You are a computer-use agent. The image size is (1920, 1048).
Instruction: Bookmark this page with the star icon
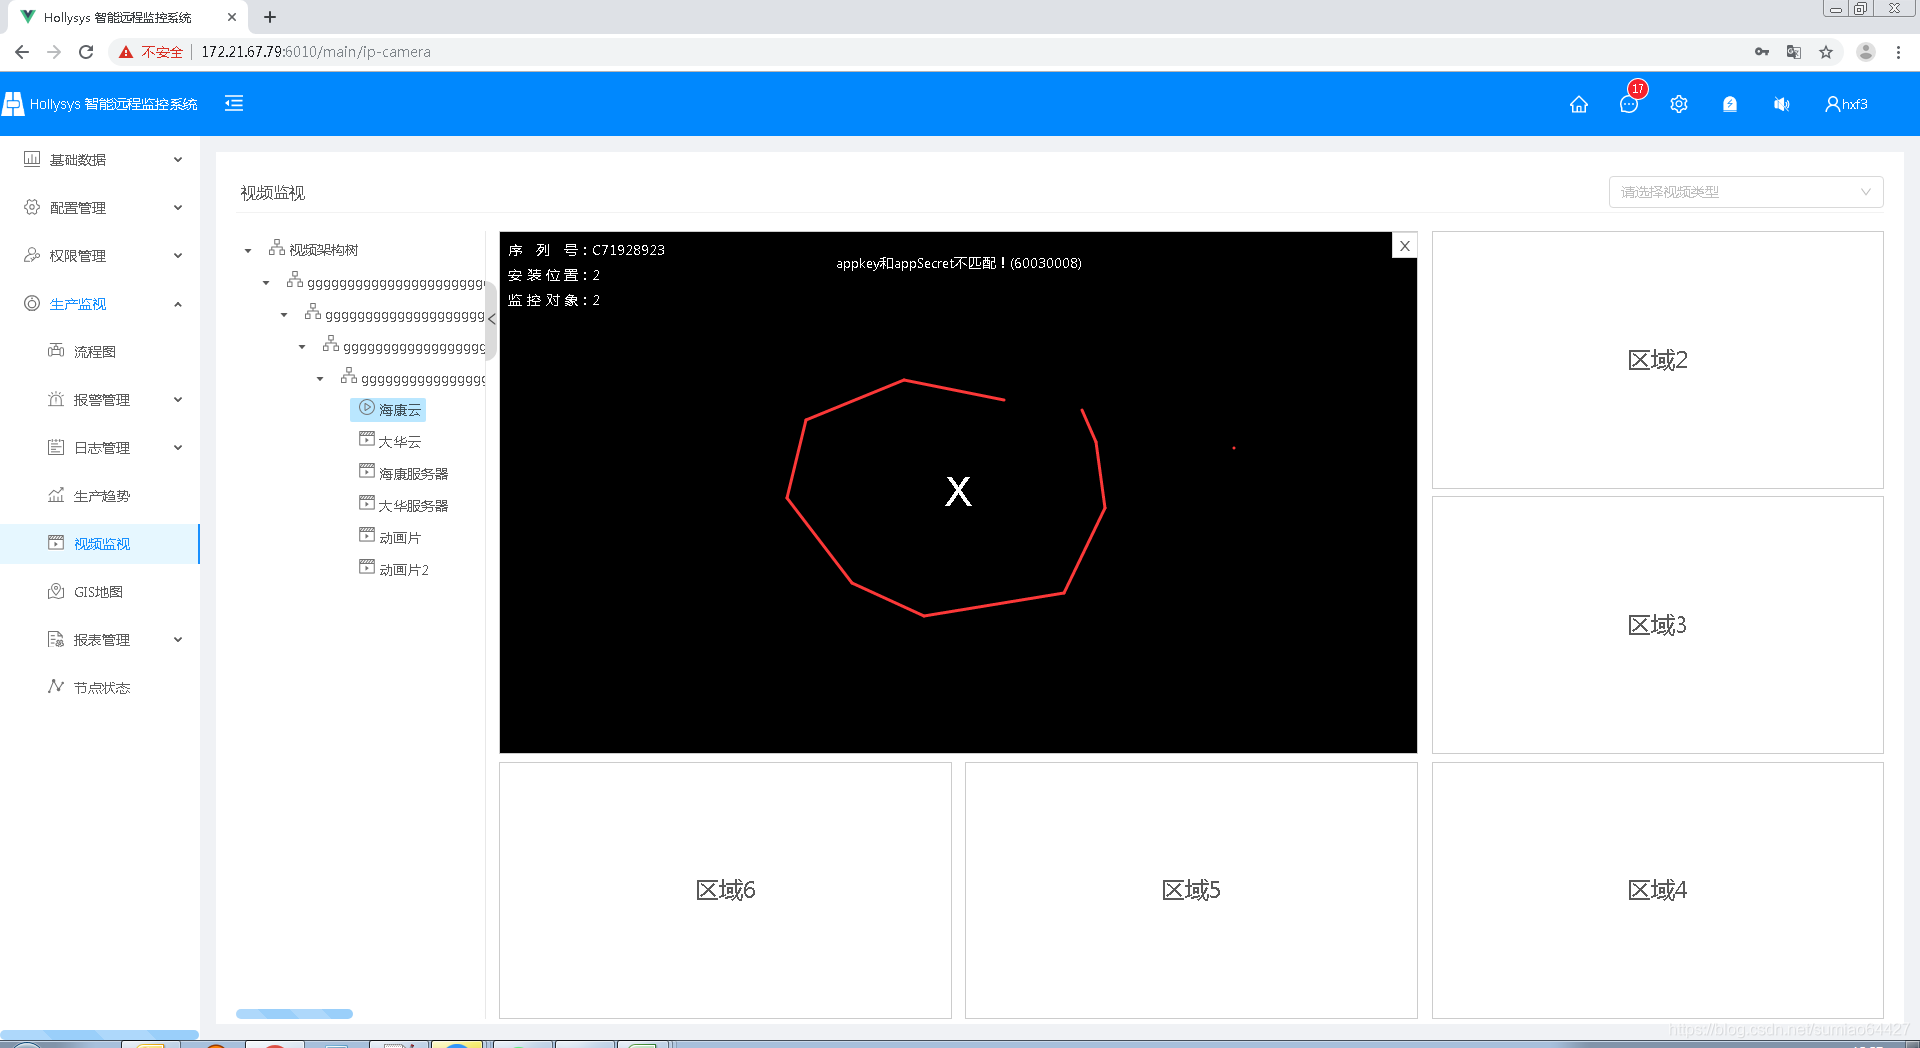tap(1826, 52)
